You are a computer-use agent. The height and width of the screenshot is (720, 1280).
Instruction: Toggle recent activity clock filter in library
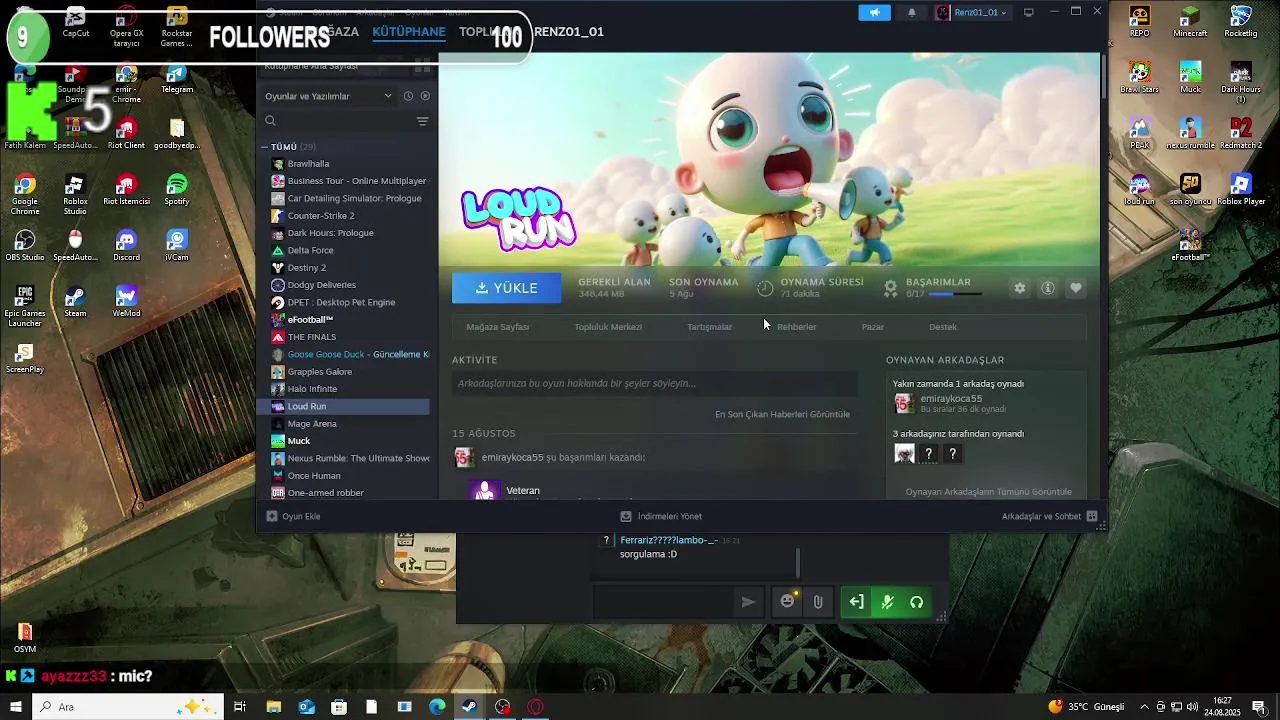click(408, 96)
